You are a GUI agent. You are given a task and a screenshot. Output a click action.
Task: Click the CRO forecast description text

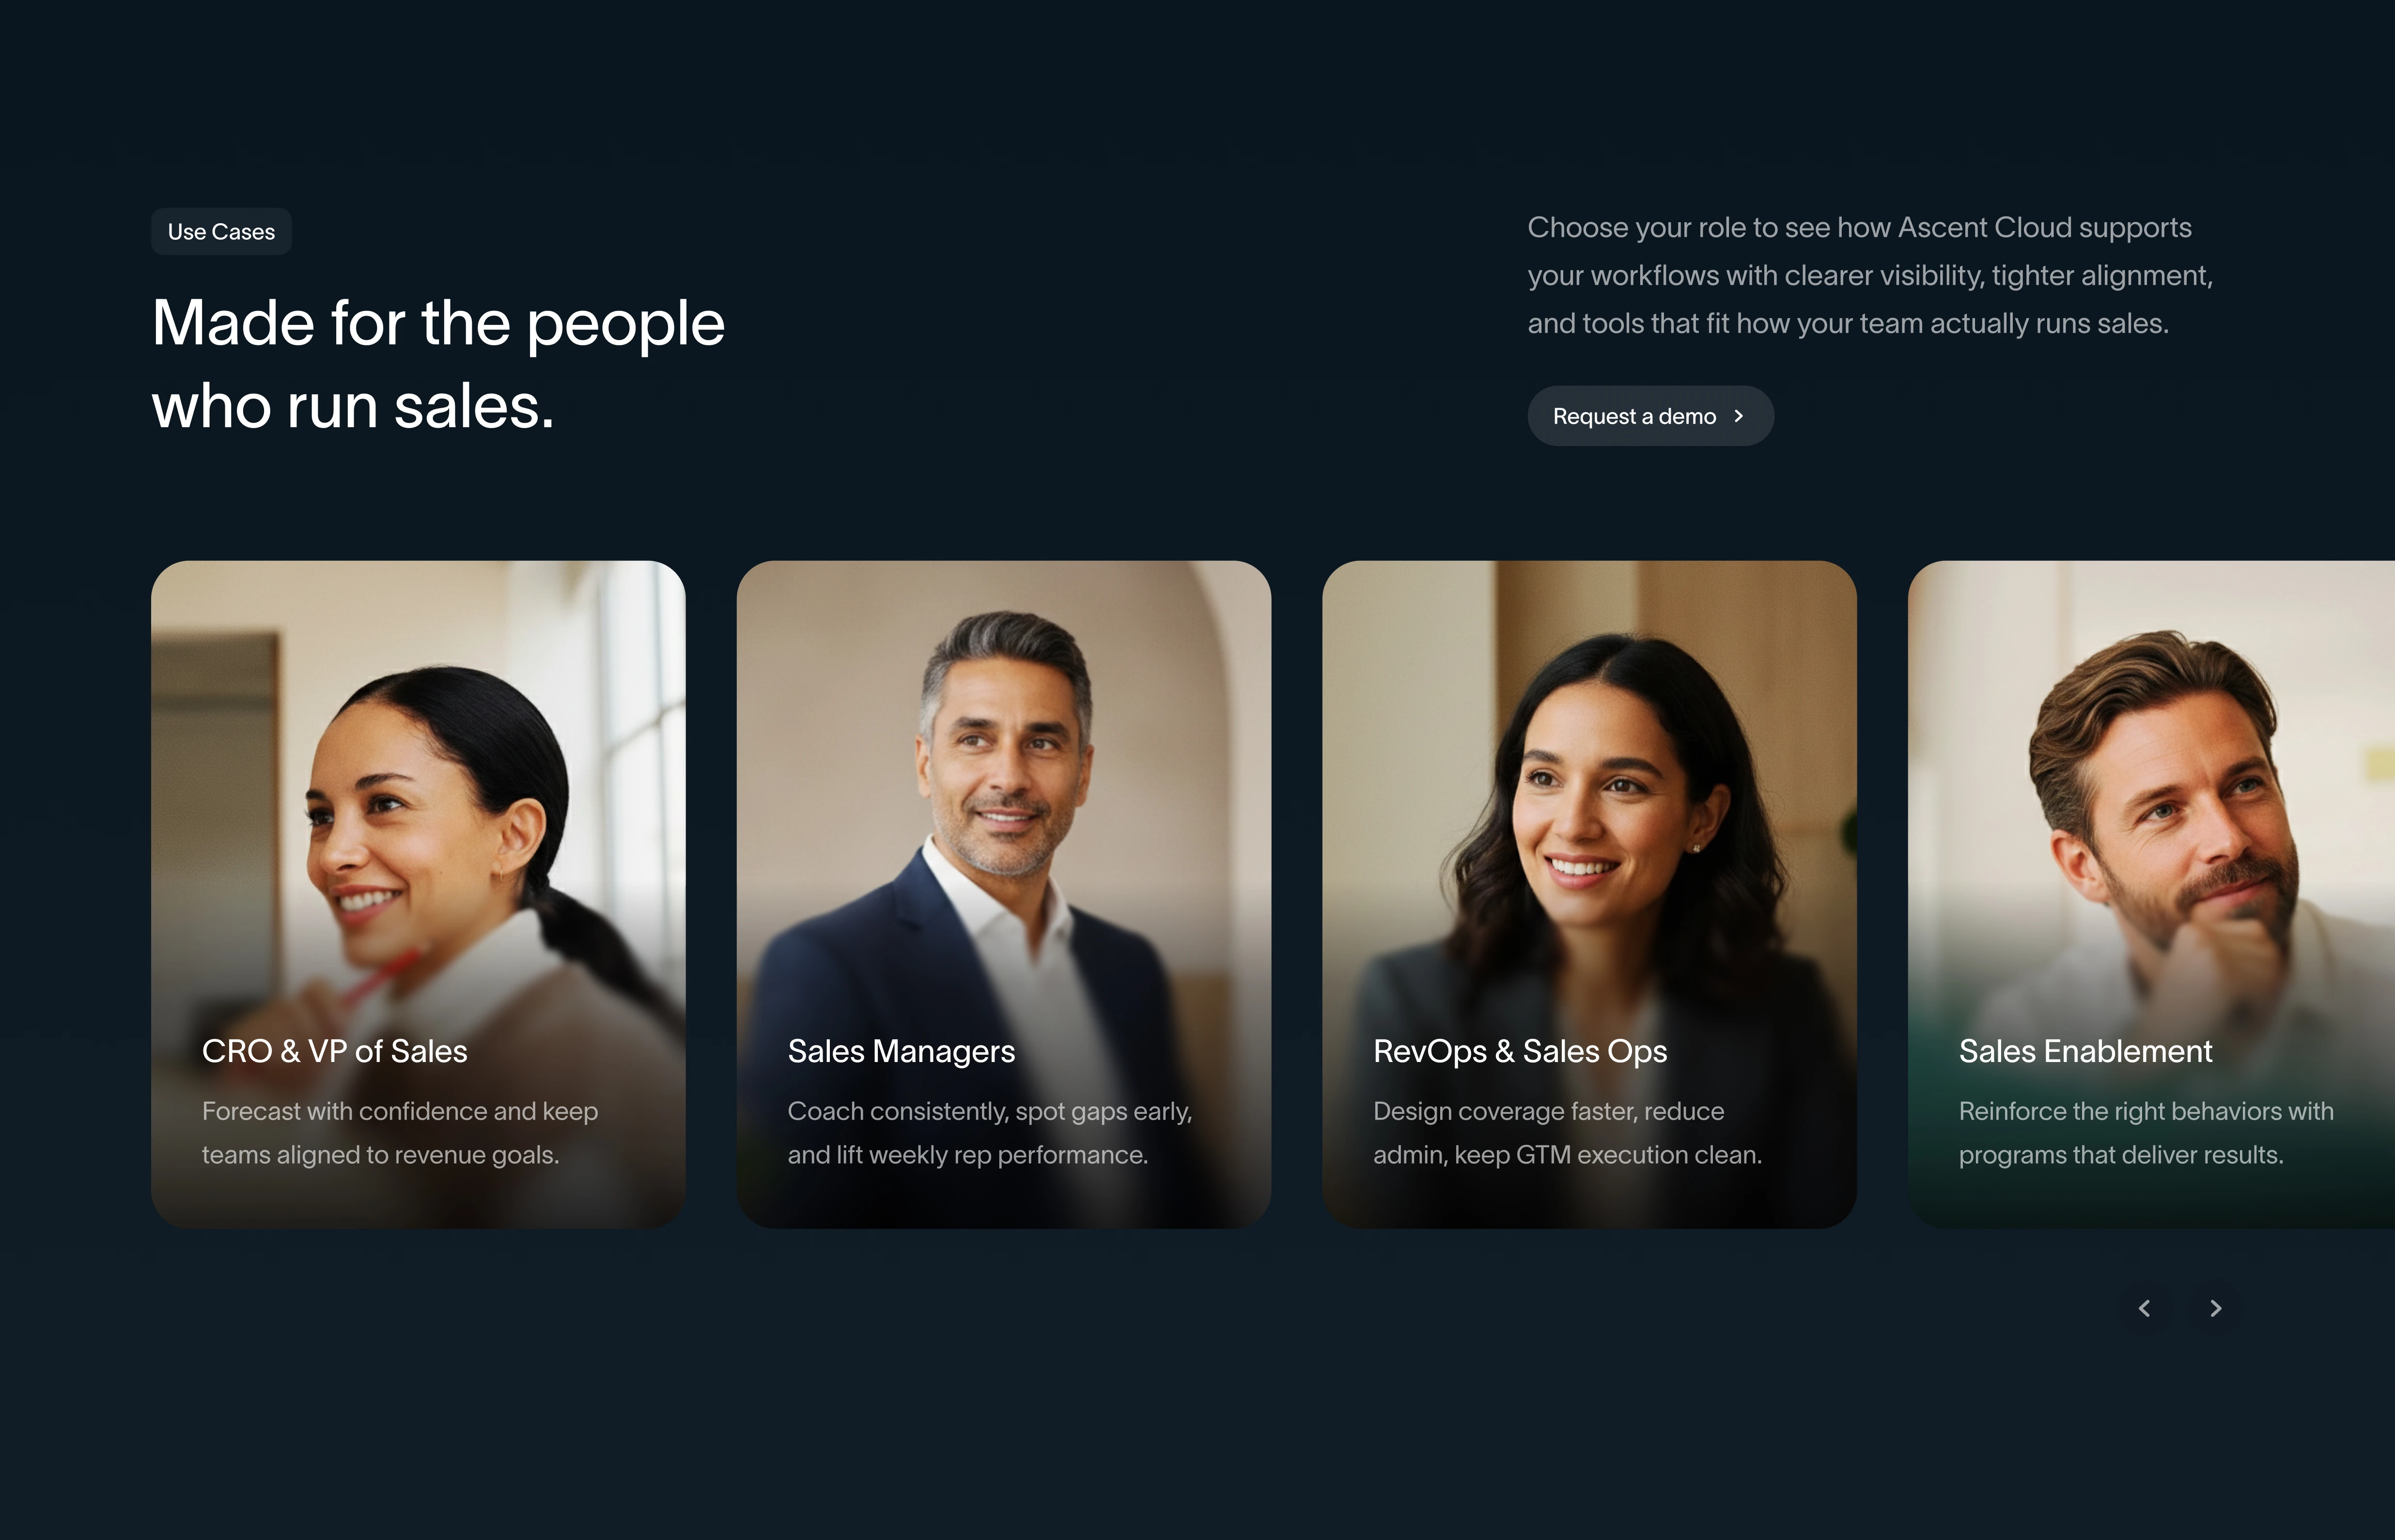pos(400,1132)
